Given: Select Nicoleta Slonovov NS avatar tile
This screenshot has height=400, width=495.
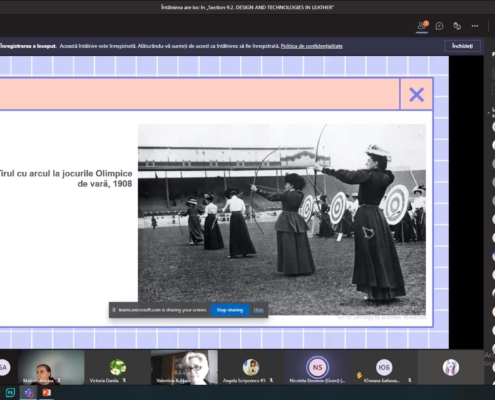Looking at the screenshot, I should tap(317, 367).
